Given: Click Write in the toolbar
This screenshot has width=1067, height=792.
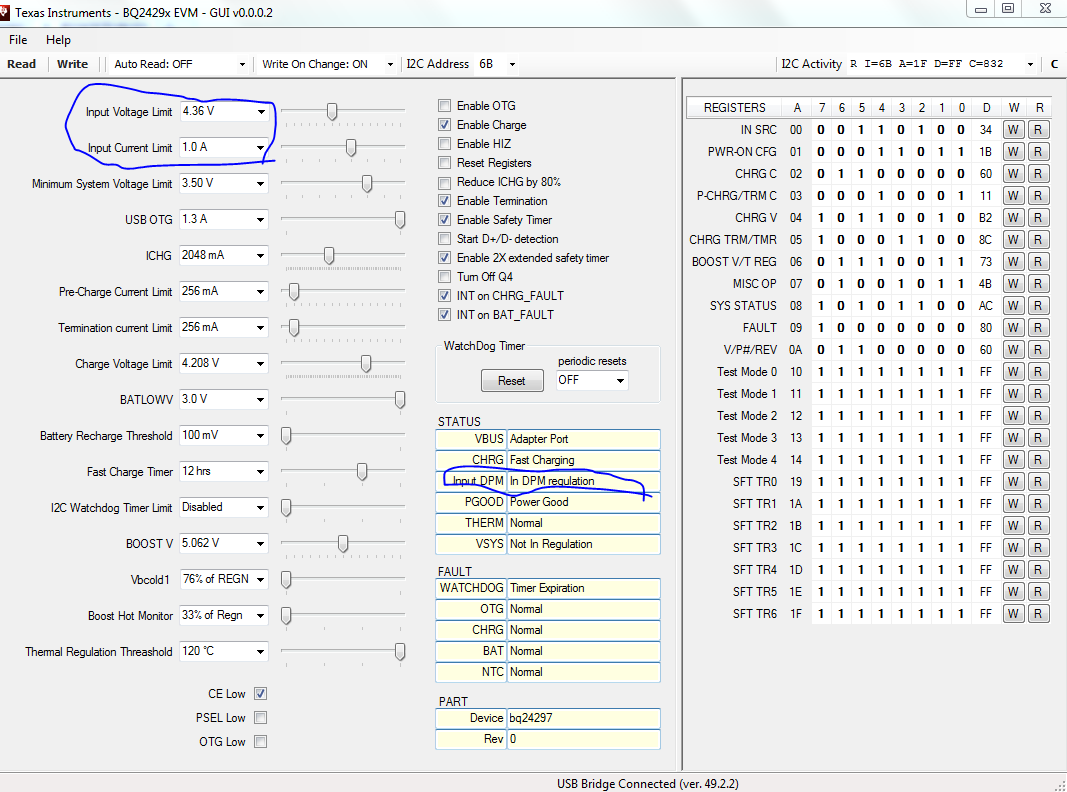Looking at the screenshot, I should pos(72,64).
